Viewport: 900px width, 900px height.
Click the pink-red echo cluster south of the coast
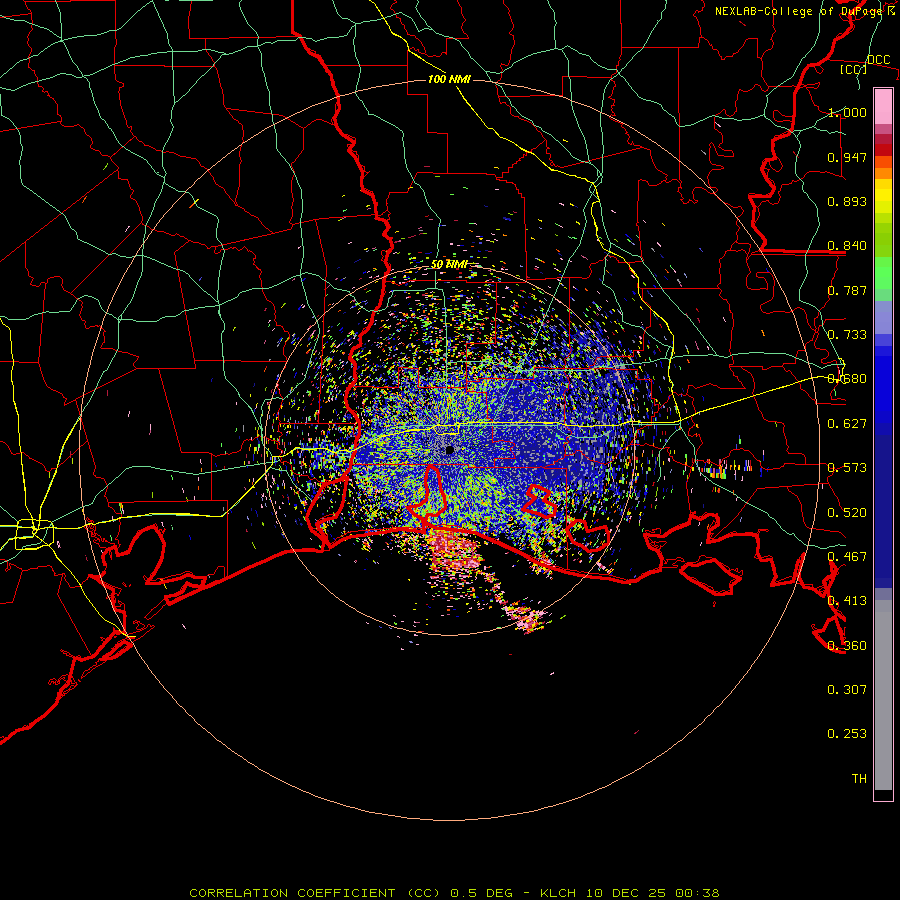coord(456,550)
